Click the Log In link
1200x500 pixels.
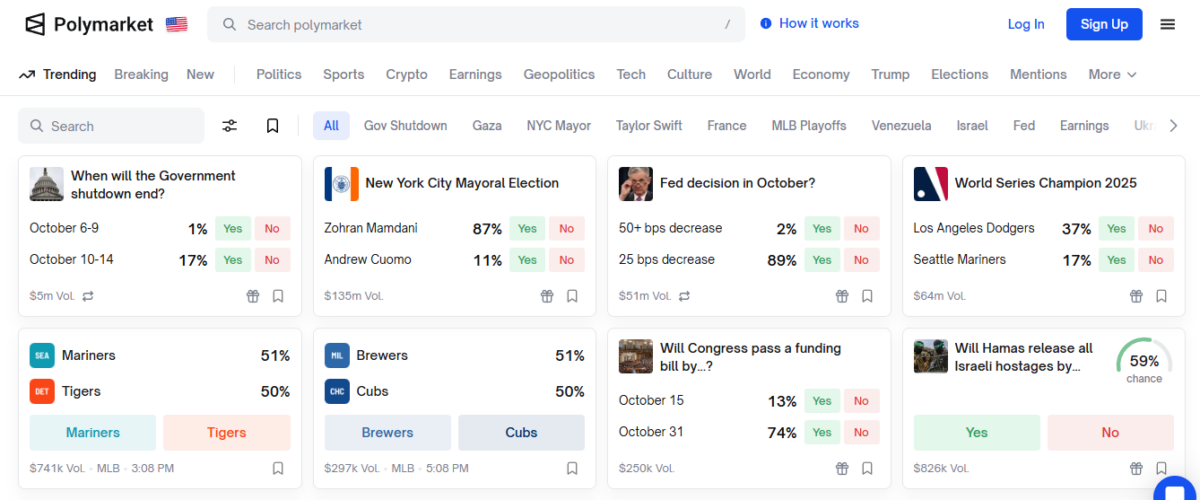click(x=1026, y=24)
